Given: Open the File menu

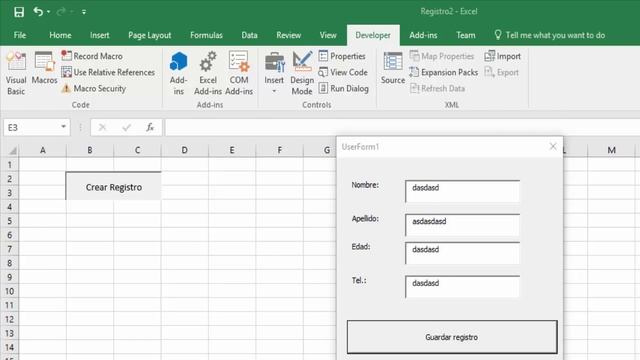Looking at the screenshot, I should (x=20, y=35).
